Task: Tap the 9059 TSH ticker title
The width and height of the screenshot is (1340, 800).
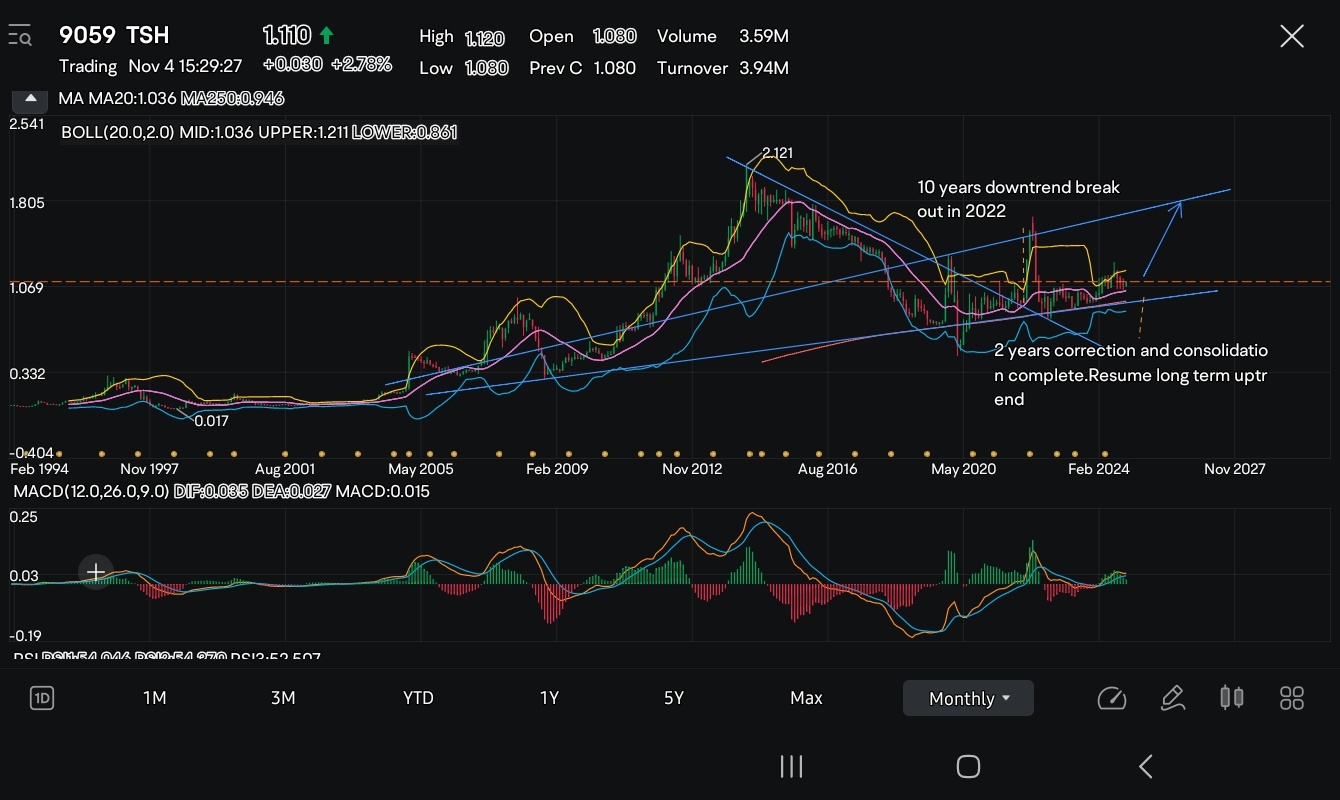Action: [x=114, y=36]
